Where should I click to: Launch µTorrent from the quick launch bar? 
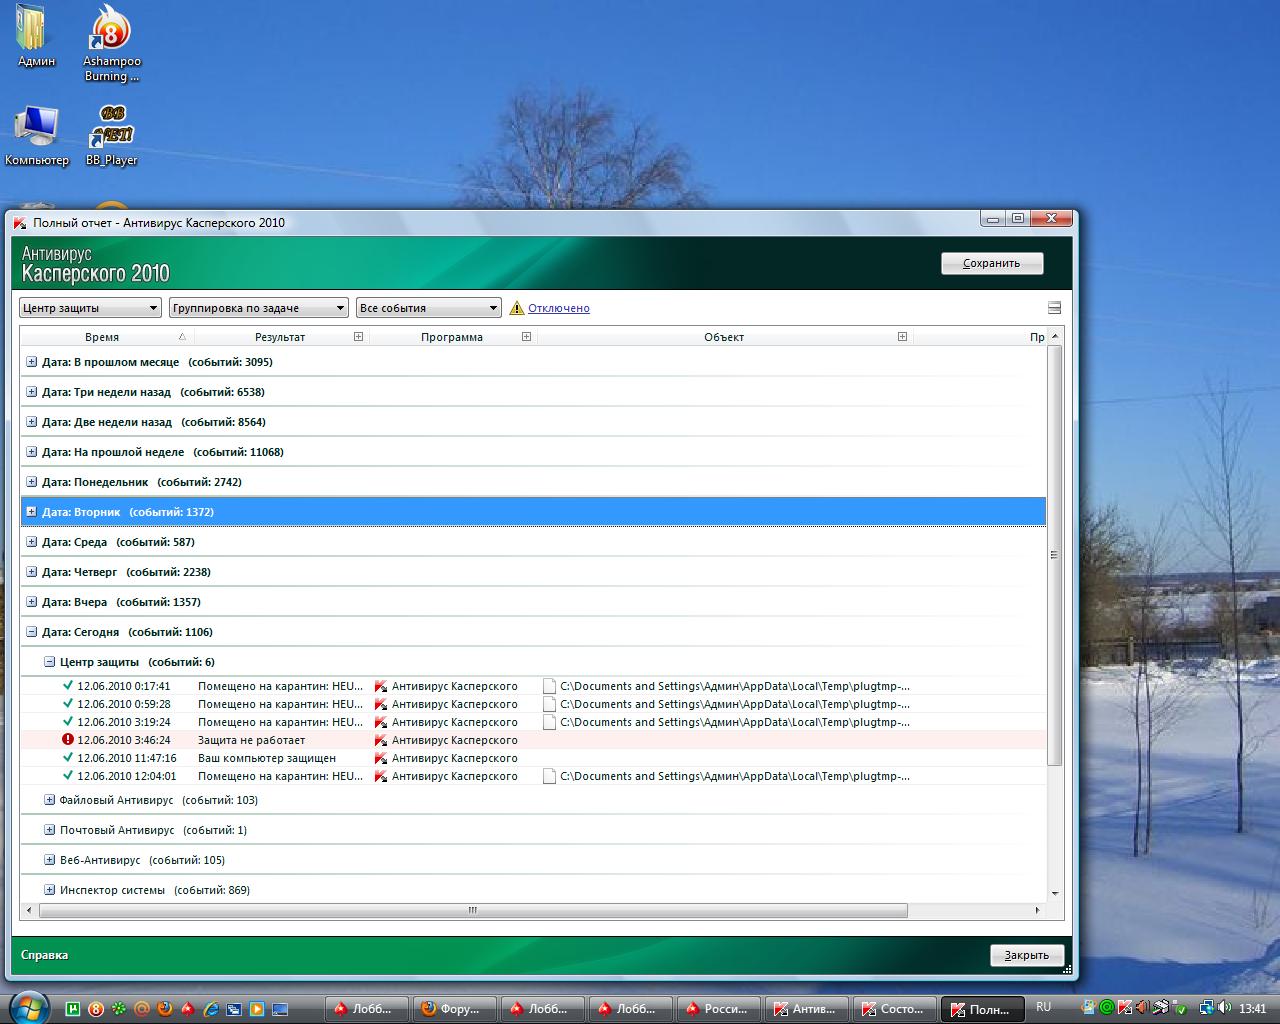pyautogui.click(x=73, y=1009)
